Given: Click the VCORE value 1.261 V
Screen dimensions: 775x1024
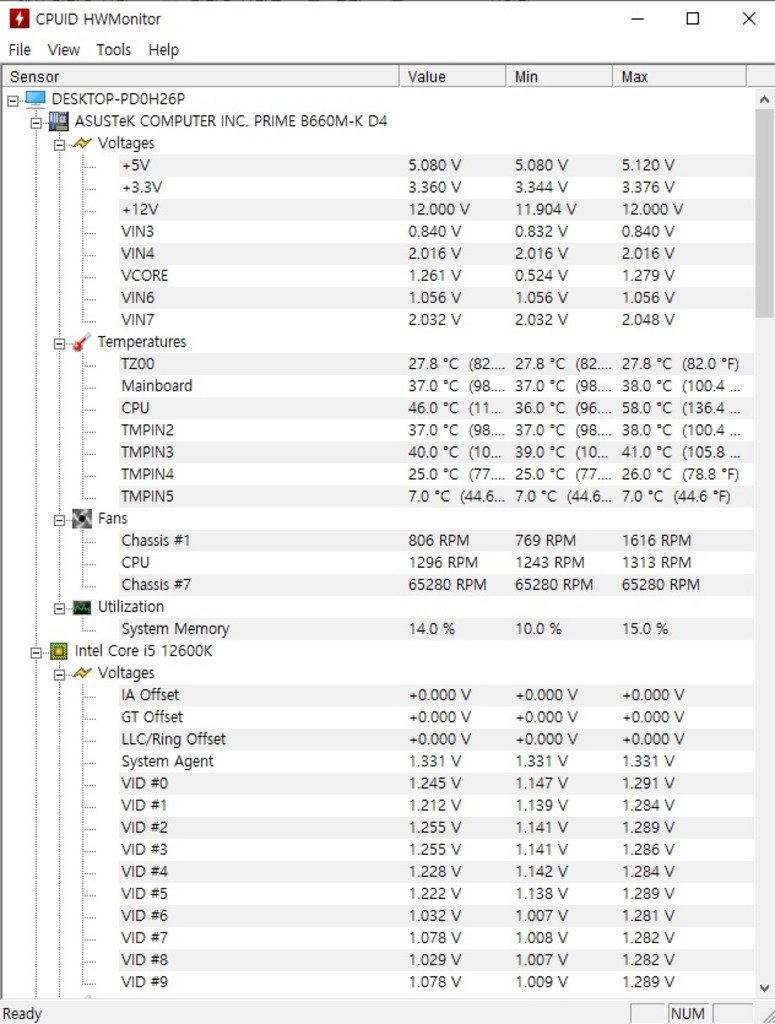Looking at the screenshot, I should [434, 276].
